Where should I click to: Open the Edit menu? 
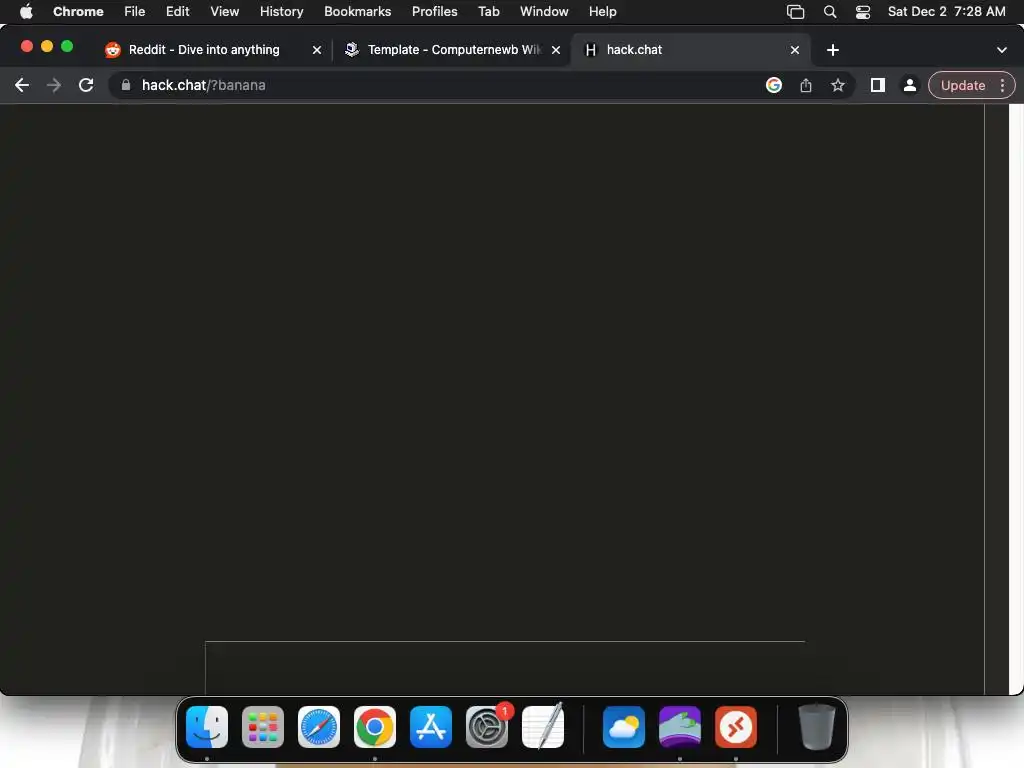tap(178, 12)
